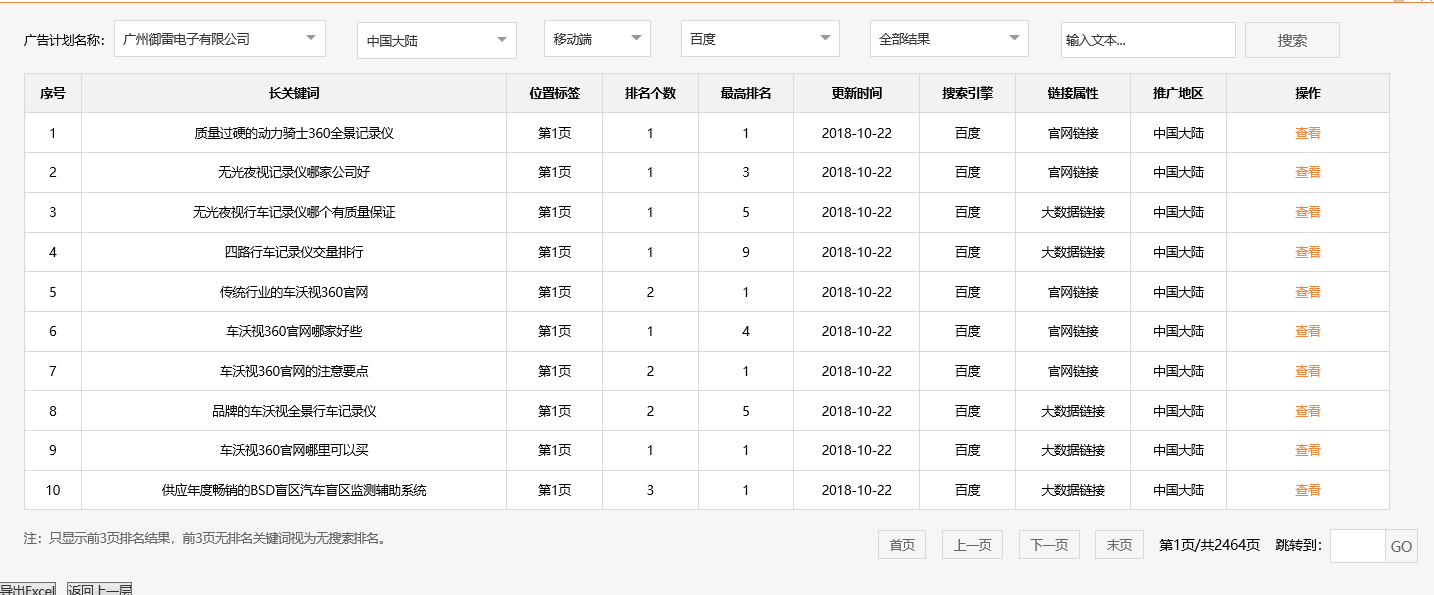Click the 首页 first page button
Image resolution: width=1434 pixels, height=595 pixels.
[901, 544]
